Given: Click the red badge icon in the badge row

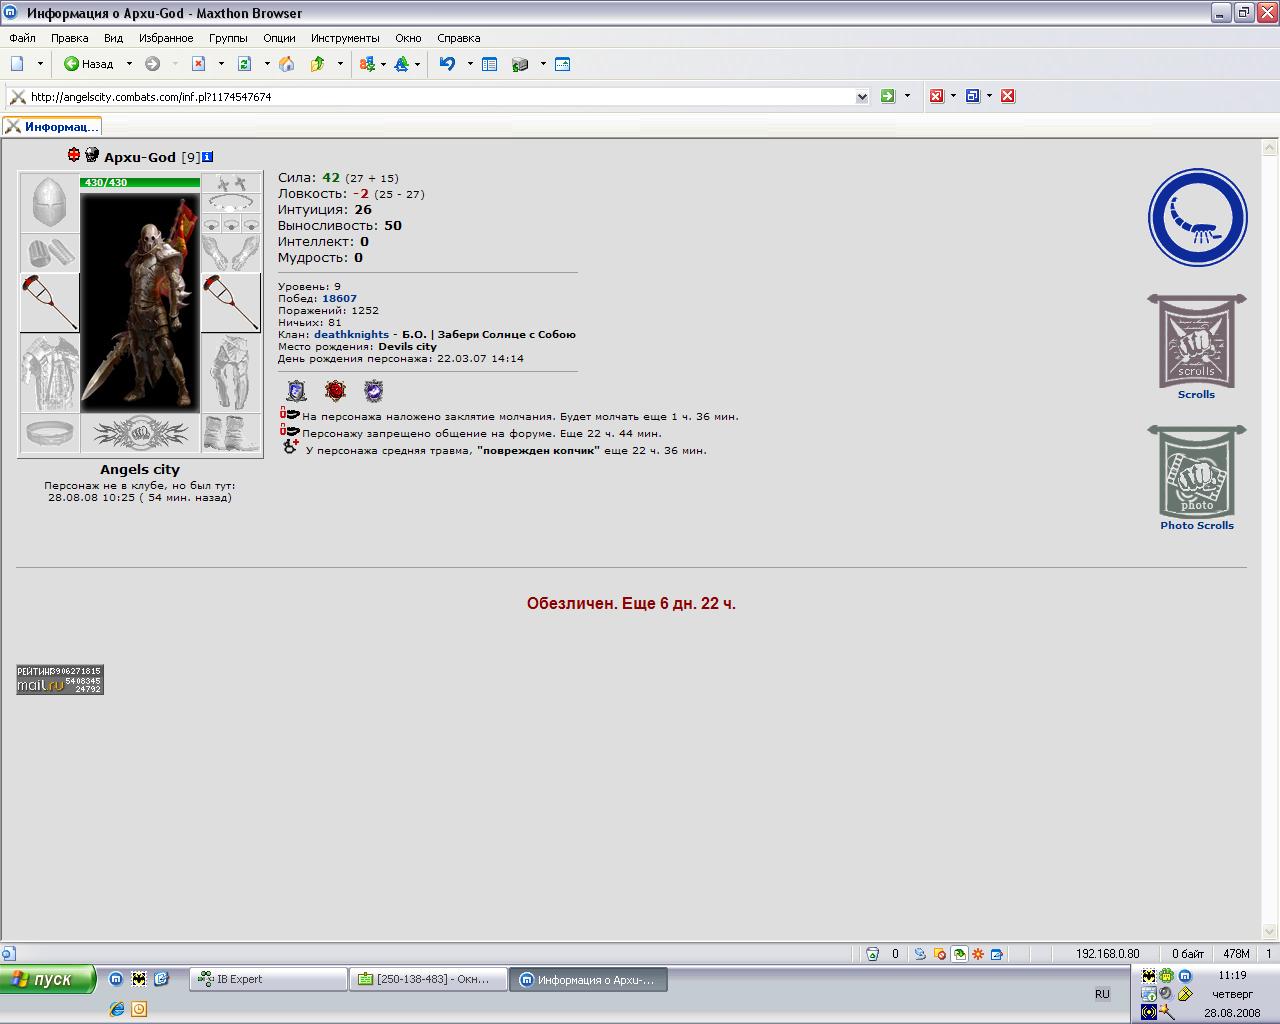Looking at the screenshot, I should 335,390.
